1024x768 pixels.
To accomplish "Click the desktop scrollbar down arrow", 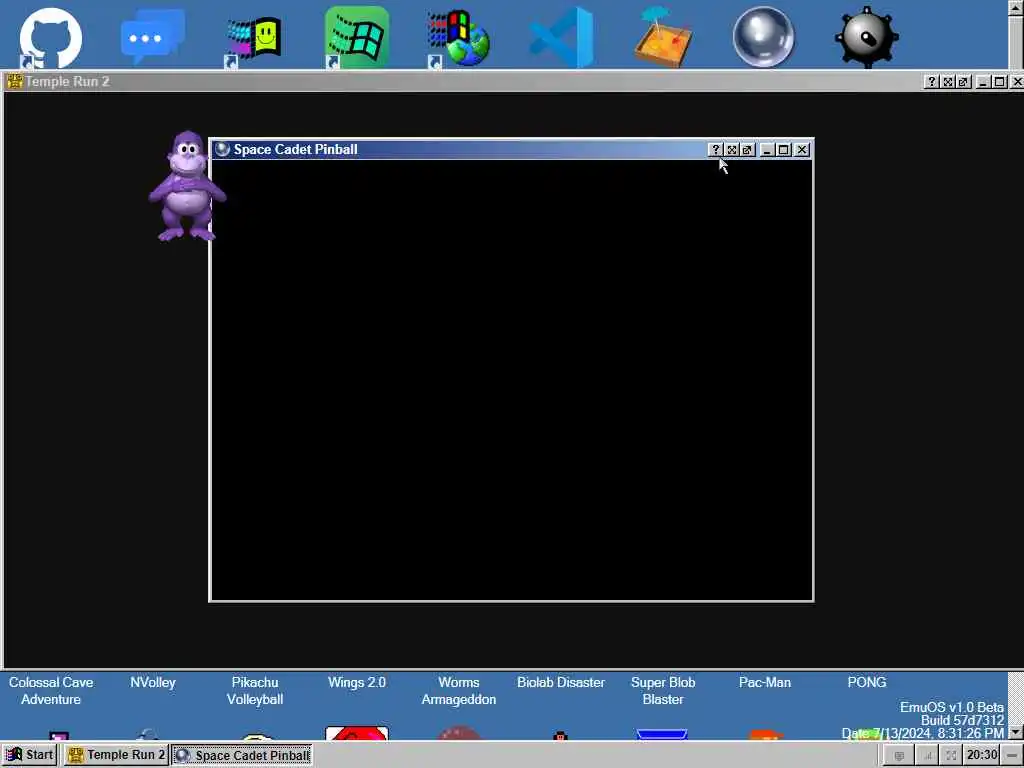I will coord(1016,731).
